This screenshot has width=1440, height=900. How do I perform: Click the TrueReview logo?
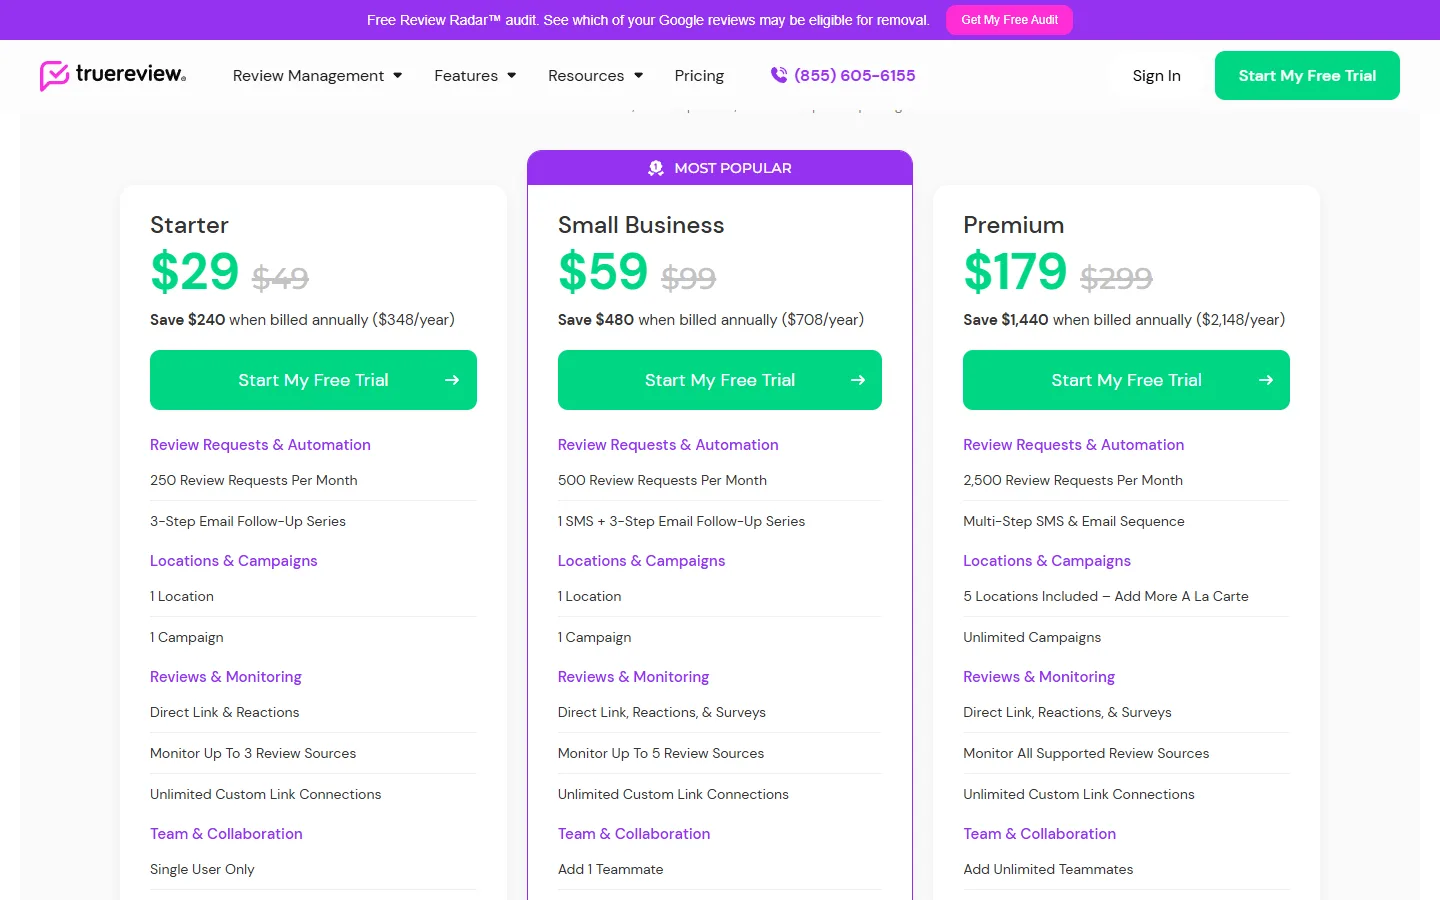tap(113, 75)
